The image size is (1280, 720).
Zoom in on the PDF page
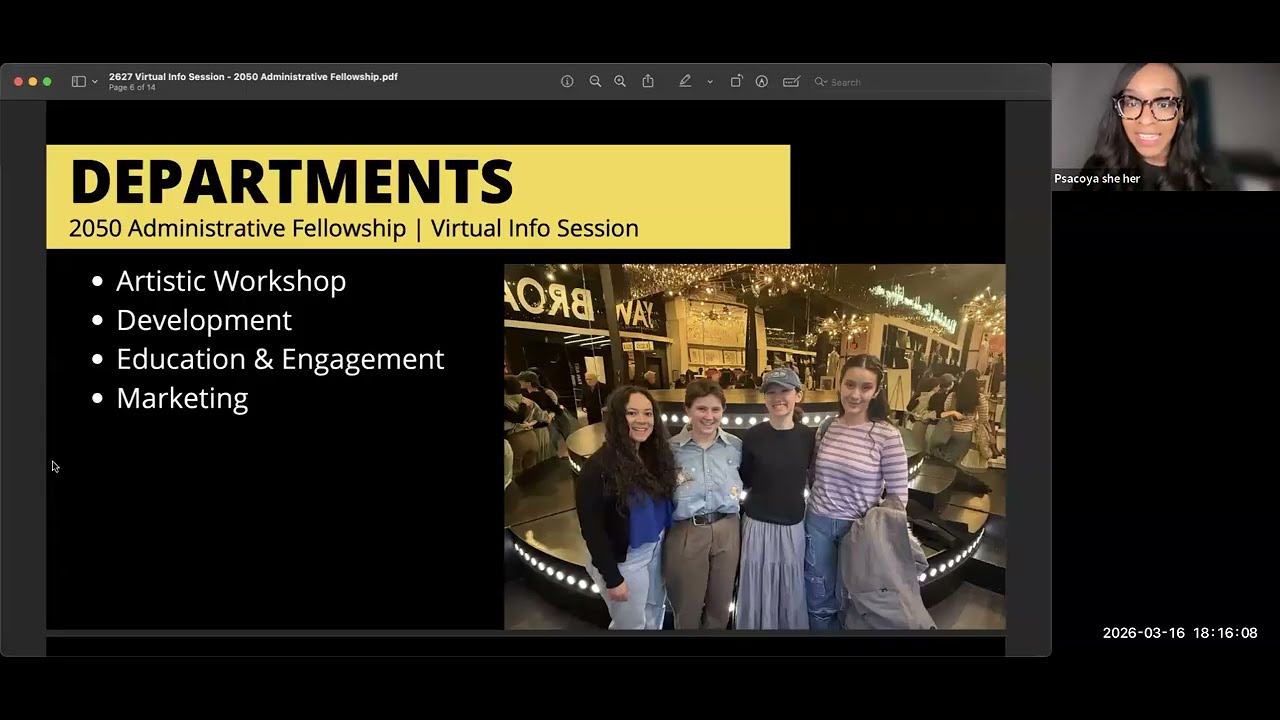620,82
